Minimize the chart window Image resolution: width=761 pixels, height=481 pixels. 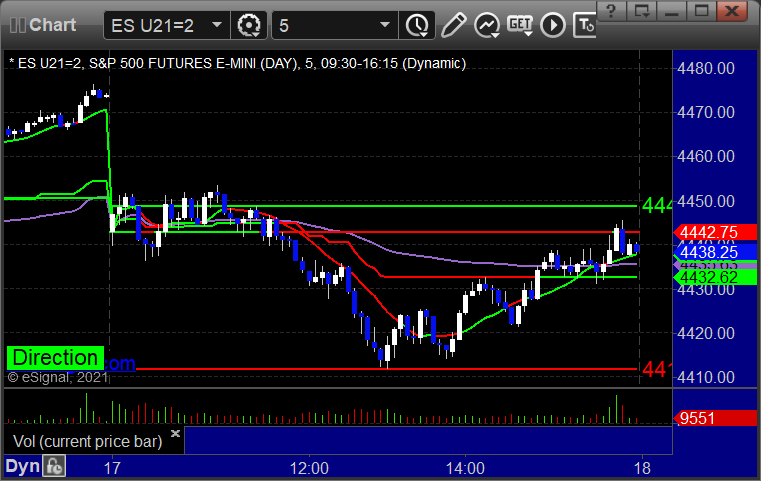click(x=671, y=11)
